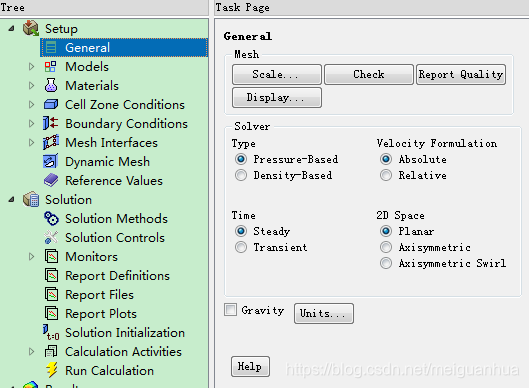Open the Units dialog button

324,313
